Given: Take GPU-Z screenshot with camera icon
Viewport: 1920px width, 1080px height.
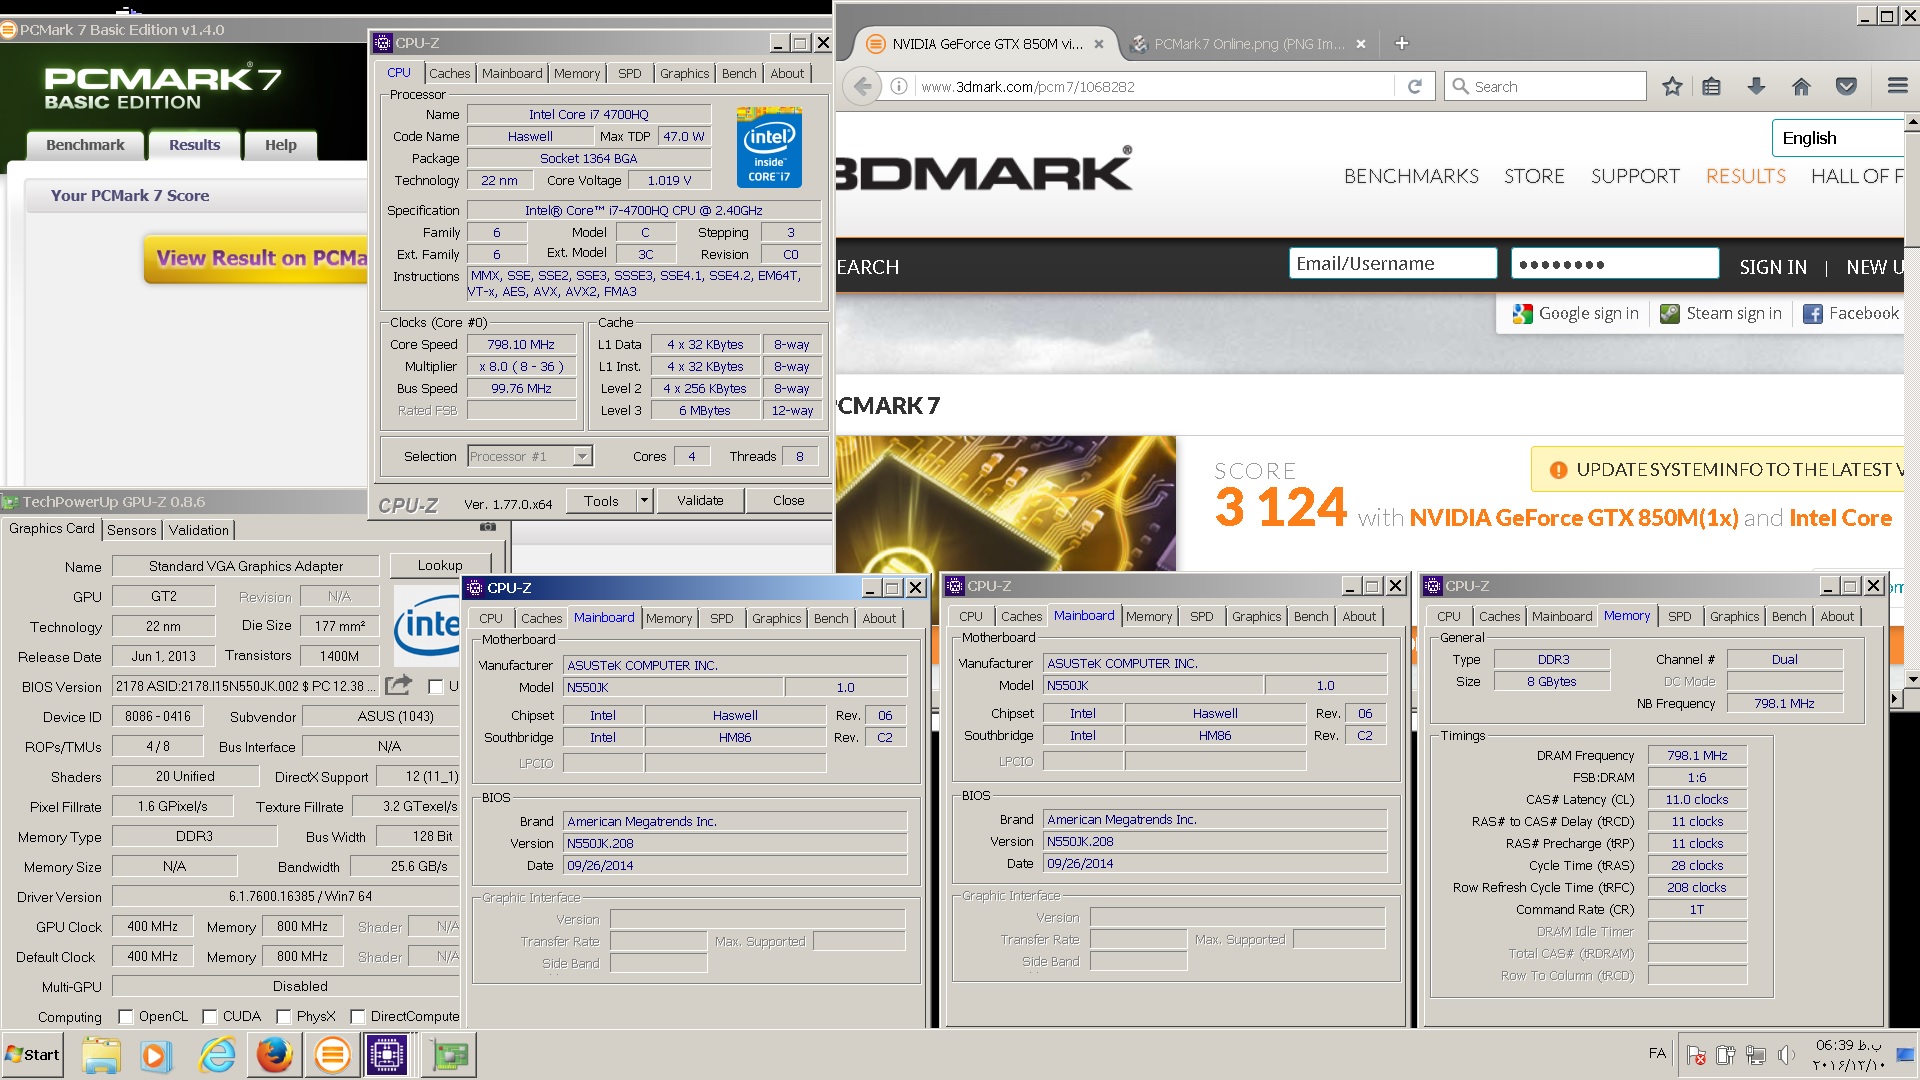Looking at the screenshot, I should pyautogui.click(x=488, y=526).
